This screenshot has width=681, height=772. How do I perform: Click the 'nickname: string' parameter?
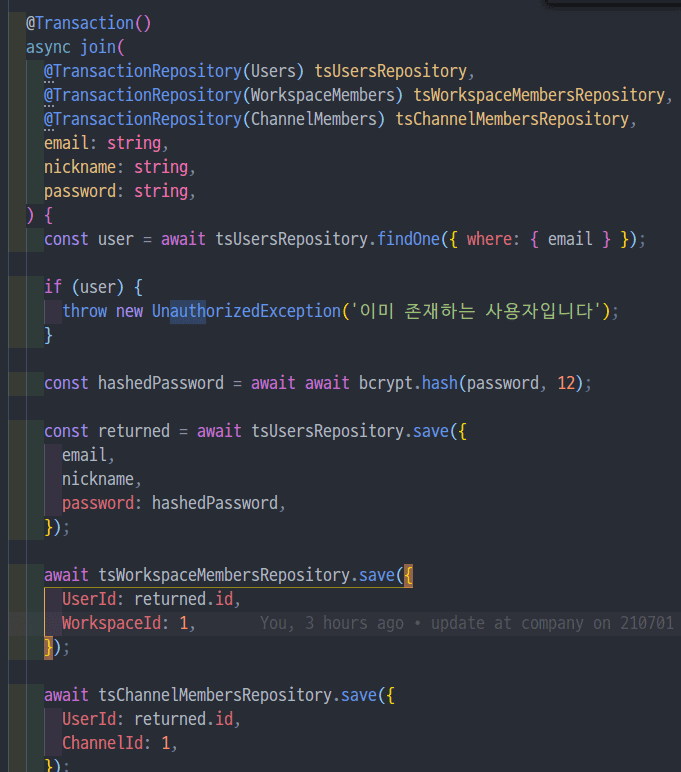point(116,167)
